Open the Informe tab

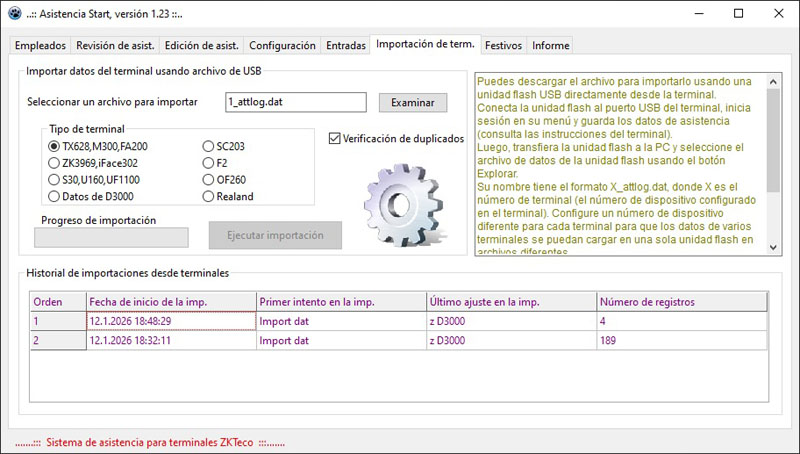coord(550,45)
